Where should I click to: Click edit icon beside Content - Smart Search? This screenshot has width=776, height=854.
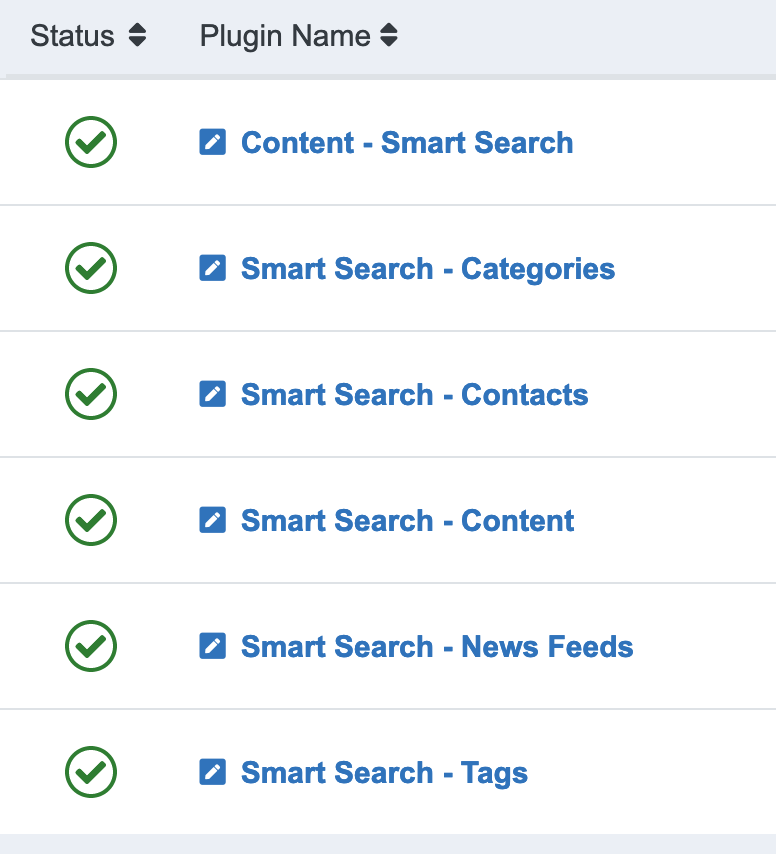[212, 142]
